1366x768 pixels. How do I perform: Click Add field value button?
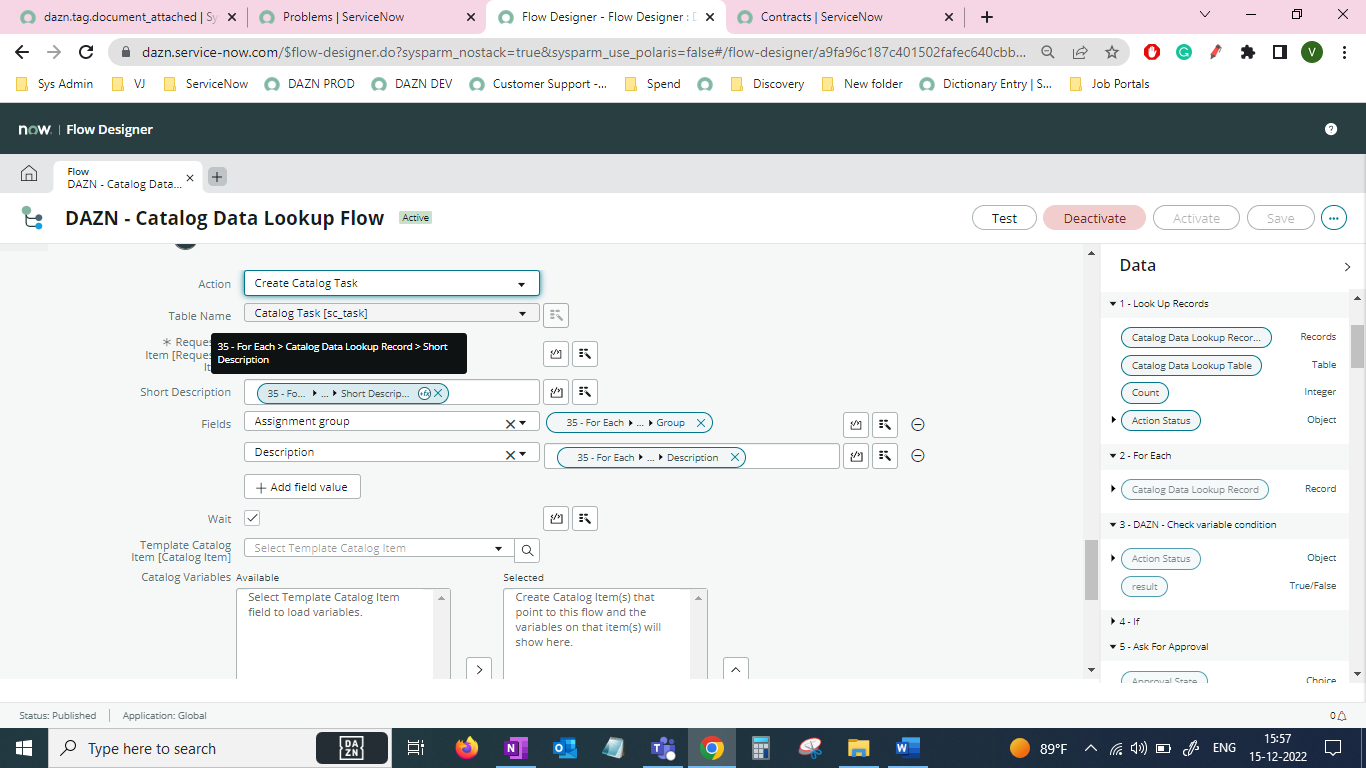pyautogui.click(x=302, y=487)
